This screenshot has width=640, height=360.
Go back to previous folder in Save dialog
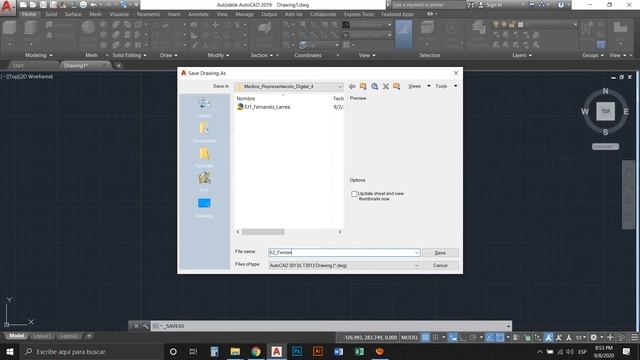tap(352, 86)
